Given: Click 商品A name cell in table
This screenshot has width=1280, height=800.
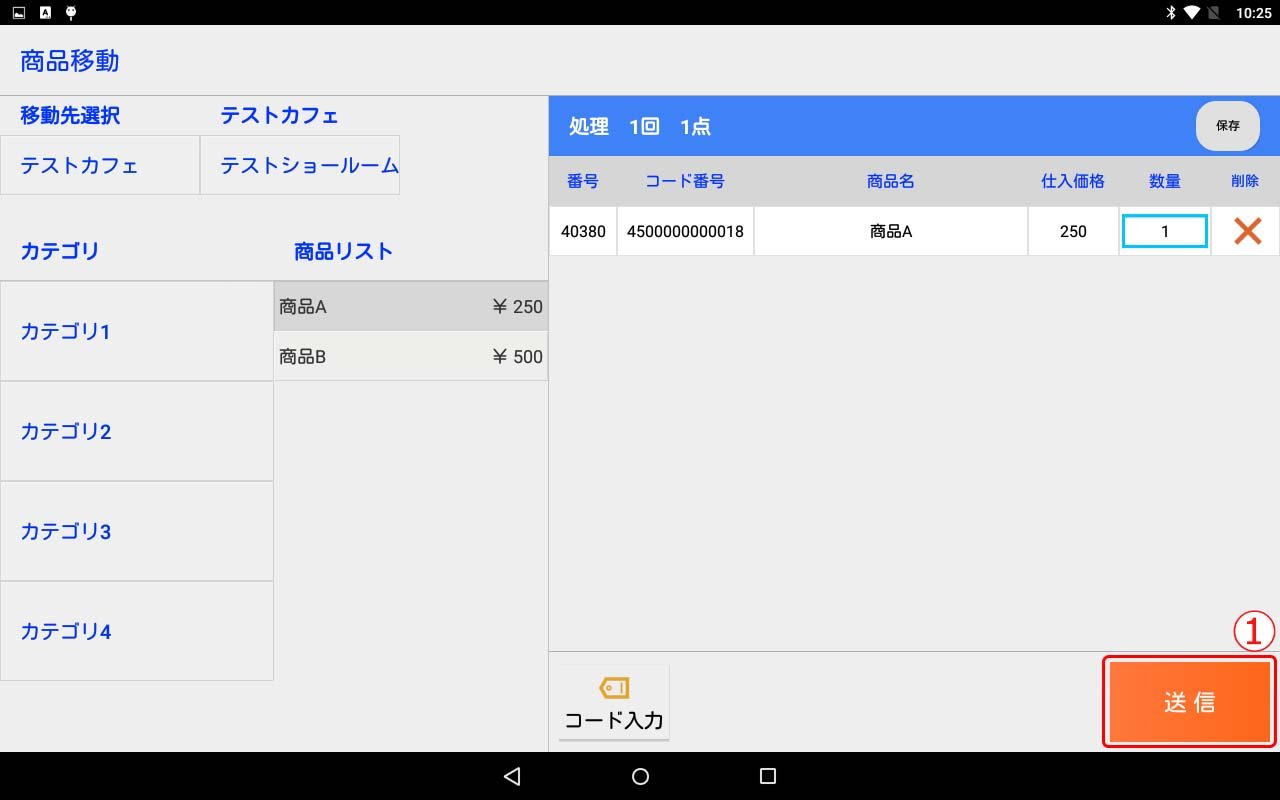Looking at the screenshot, I should point(891,231).
